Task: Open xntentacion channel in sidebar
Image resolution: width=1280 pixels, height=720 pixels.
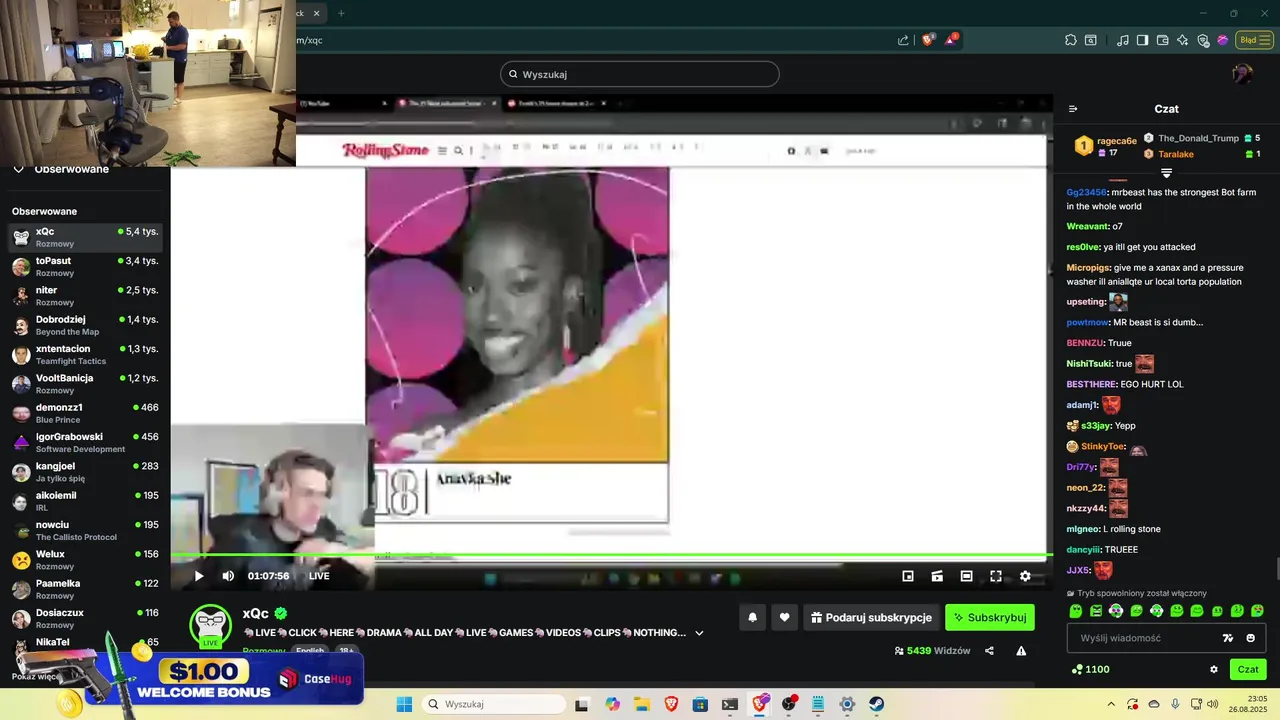Action: click(x=85, y=354)
